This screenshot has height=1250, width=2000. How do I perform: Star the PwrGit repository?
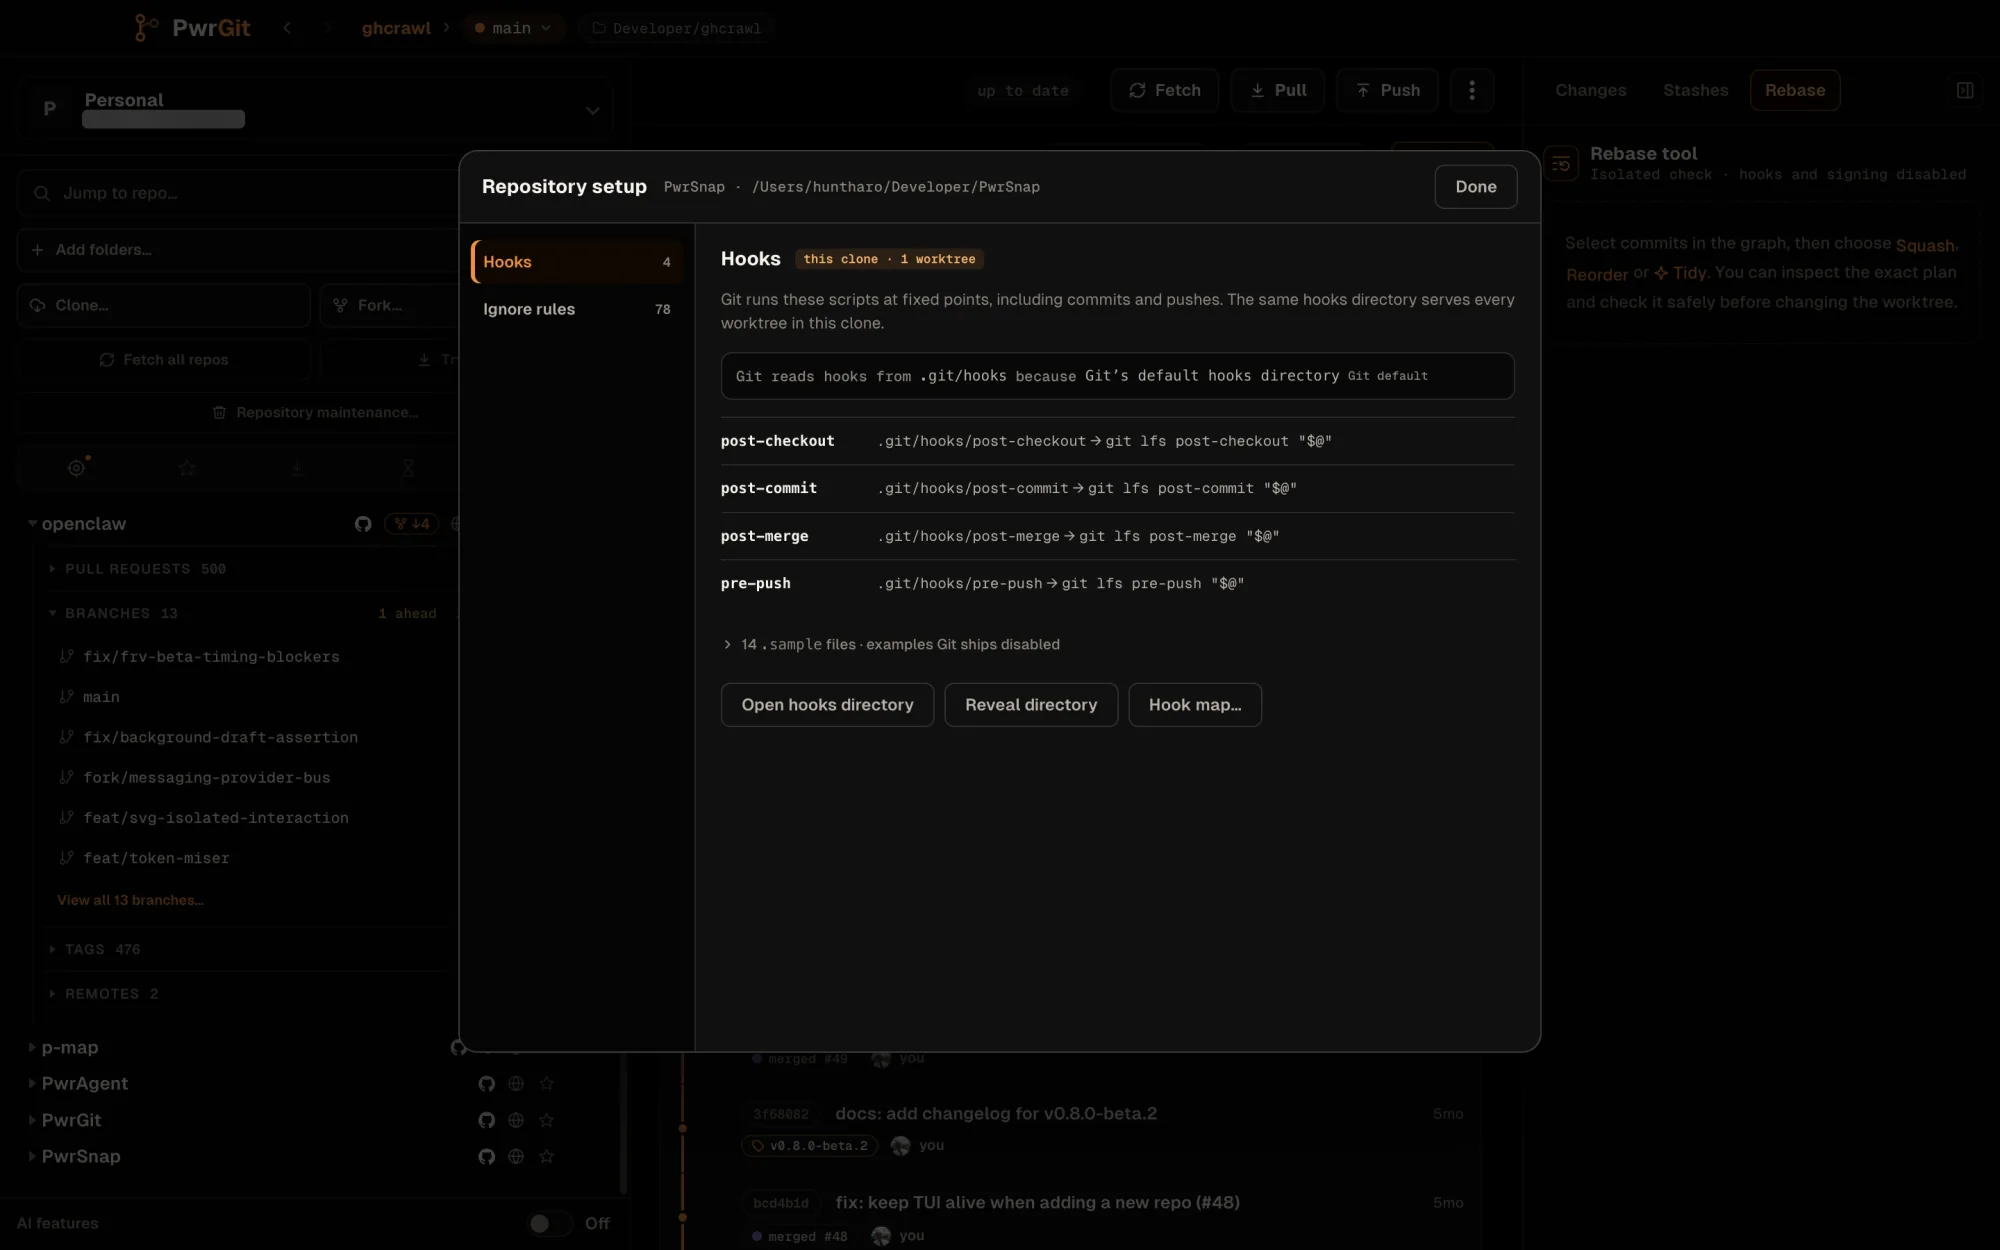(x=546, y=1121)
